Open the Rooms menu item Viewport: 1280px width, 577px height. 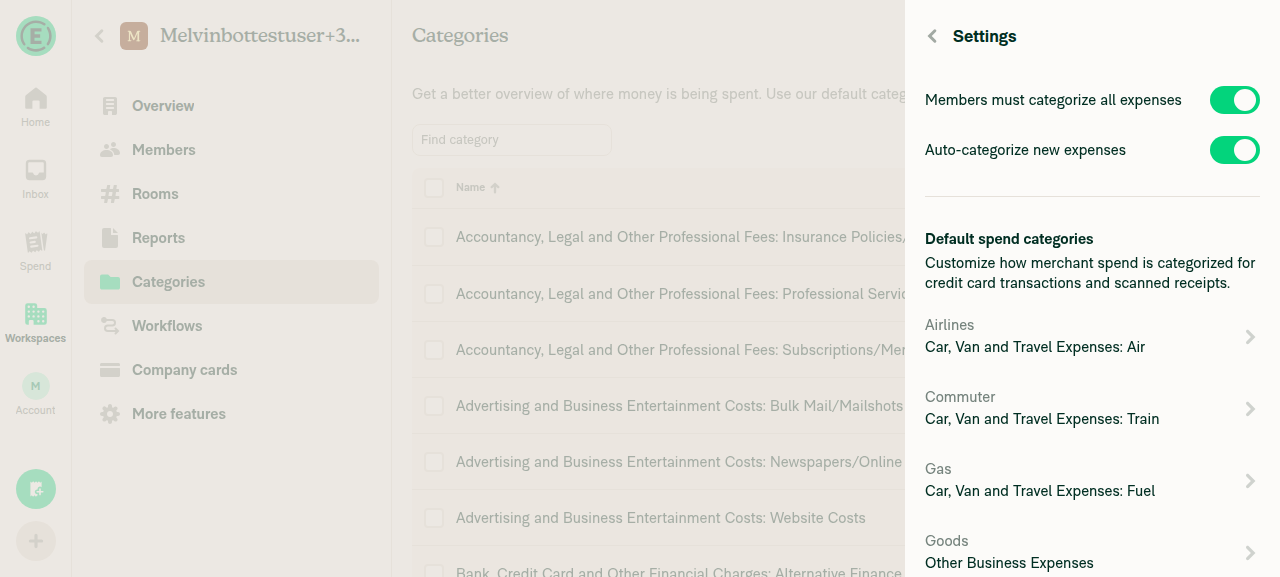(231, 194)
